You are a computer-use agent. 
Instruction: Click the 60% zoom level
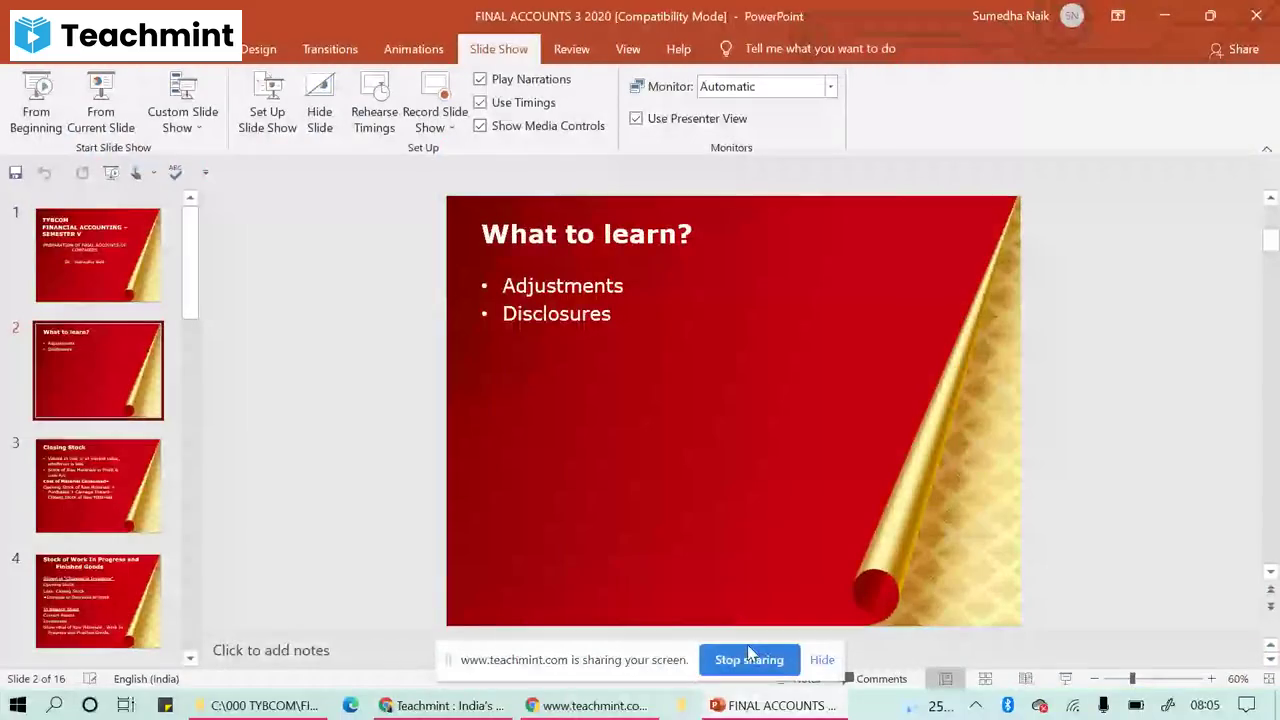click(x=1238, y=679)
